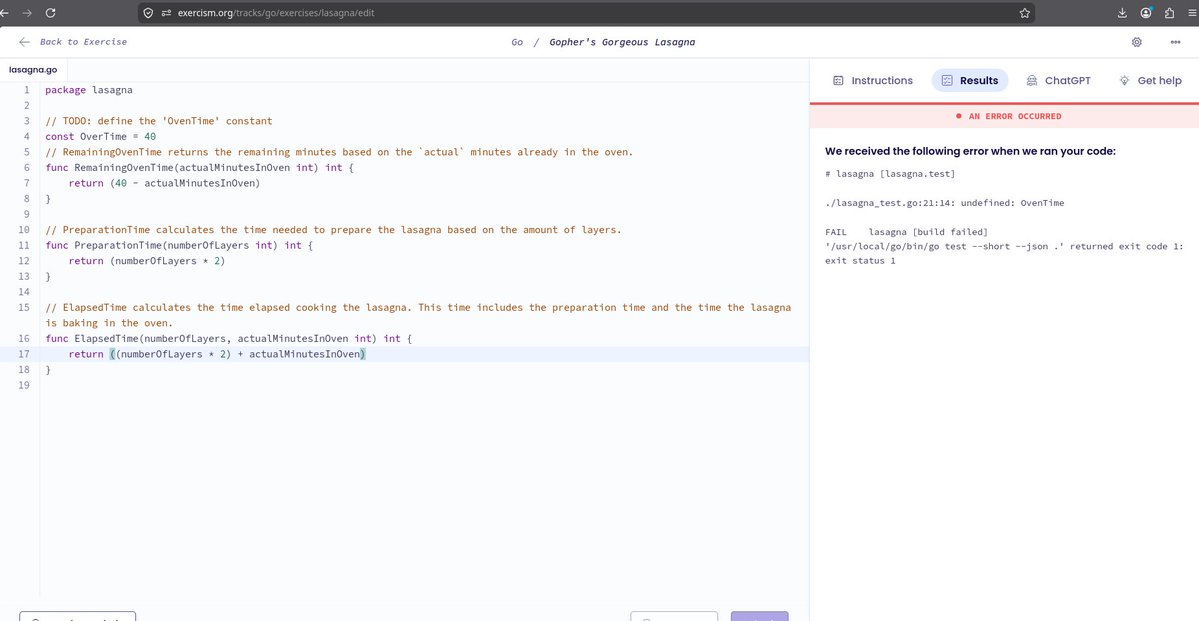The height and width of the screenshot is (621, 1199).
Task: Click the ChatGPT robot icon
Action: (1032, 80)
